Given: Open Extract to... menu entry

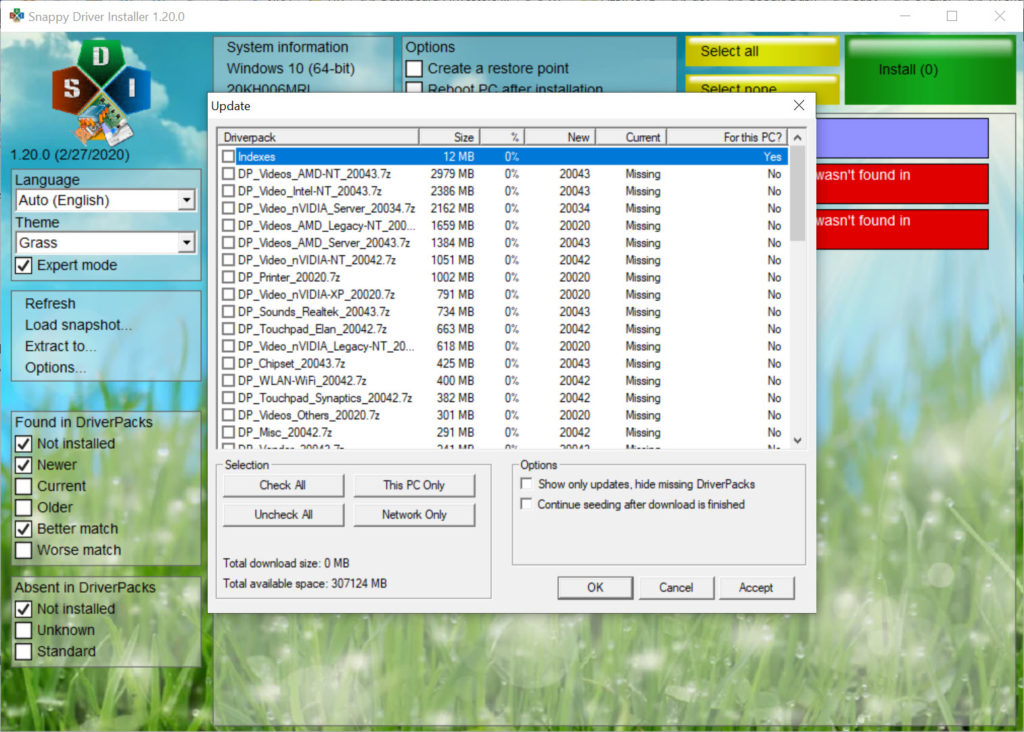Looking at the screenshot, I should [x=60, y=346].
